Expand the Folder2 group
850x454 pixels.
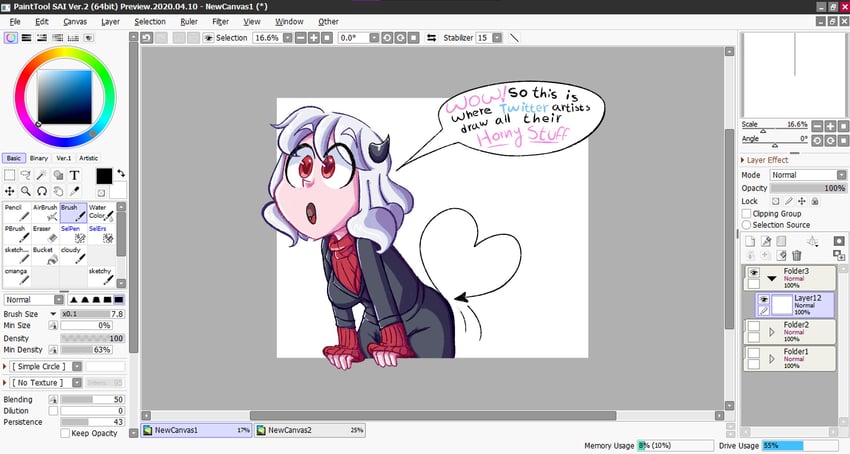point(772,332)
